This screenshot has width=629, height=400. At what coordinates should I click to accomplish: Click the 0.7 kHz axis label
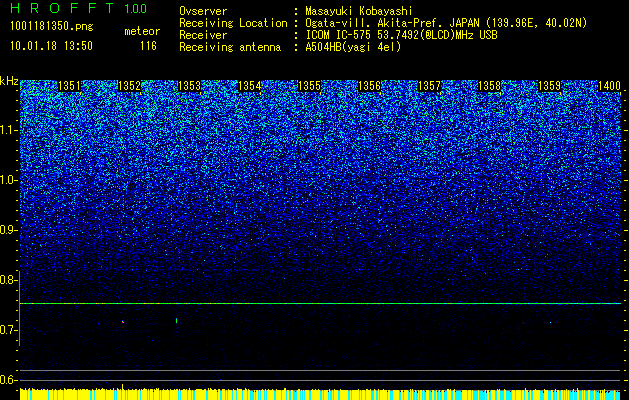(x=9, y=330)
